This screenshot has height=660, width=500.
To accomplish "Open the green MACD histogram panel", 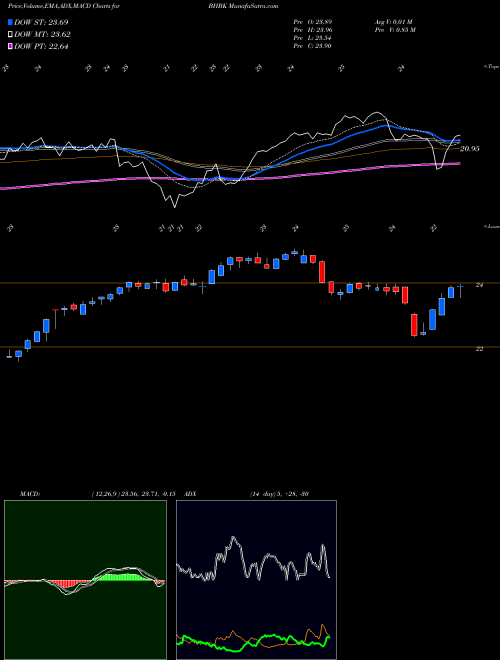I will click(x=85, y=580).
